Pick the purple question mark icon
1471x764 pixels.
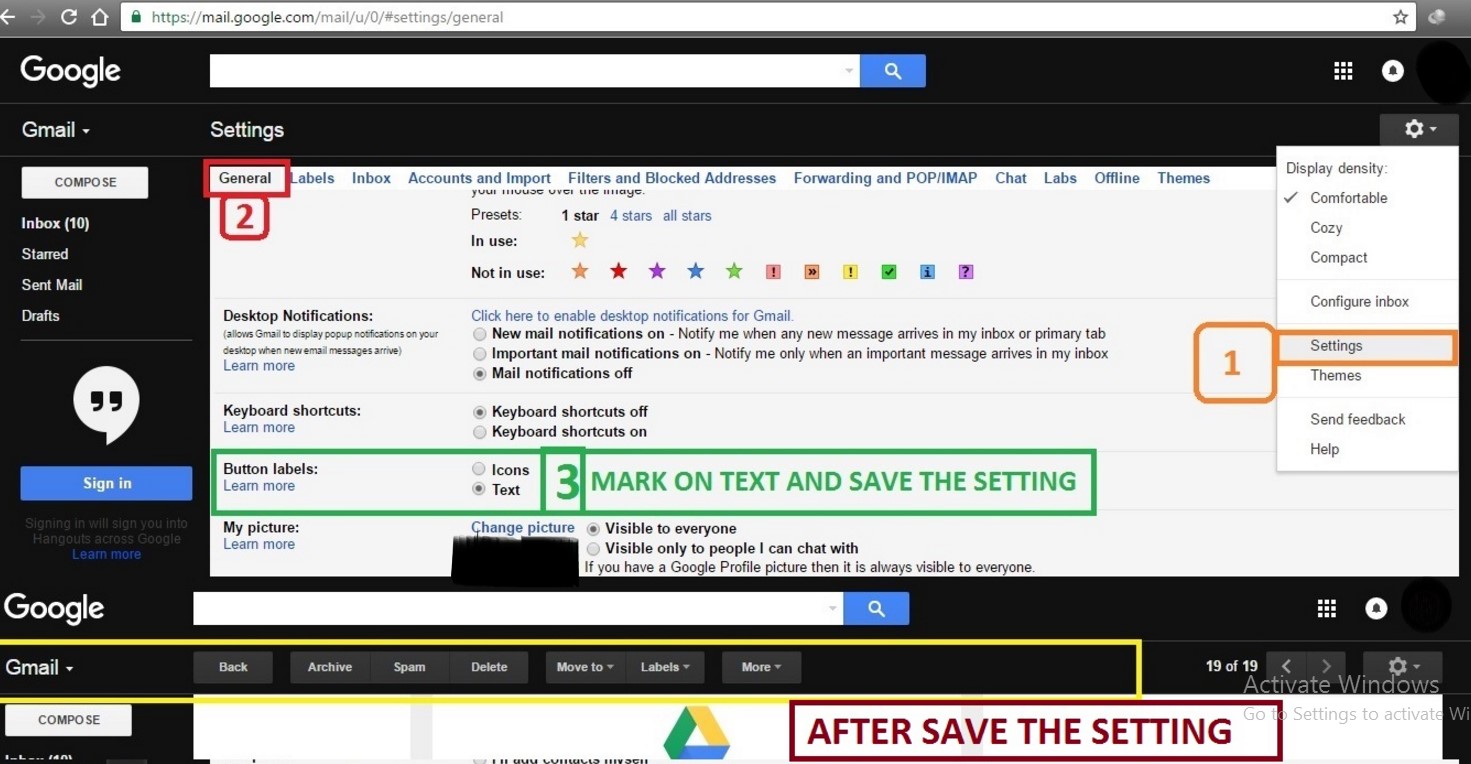pos(966,272)
